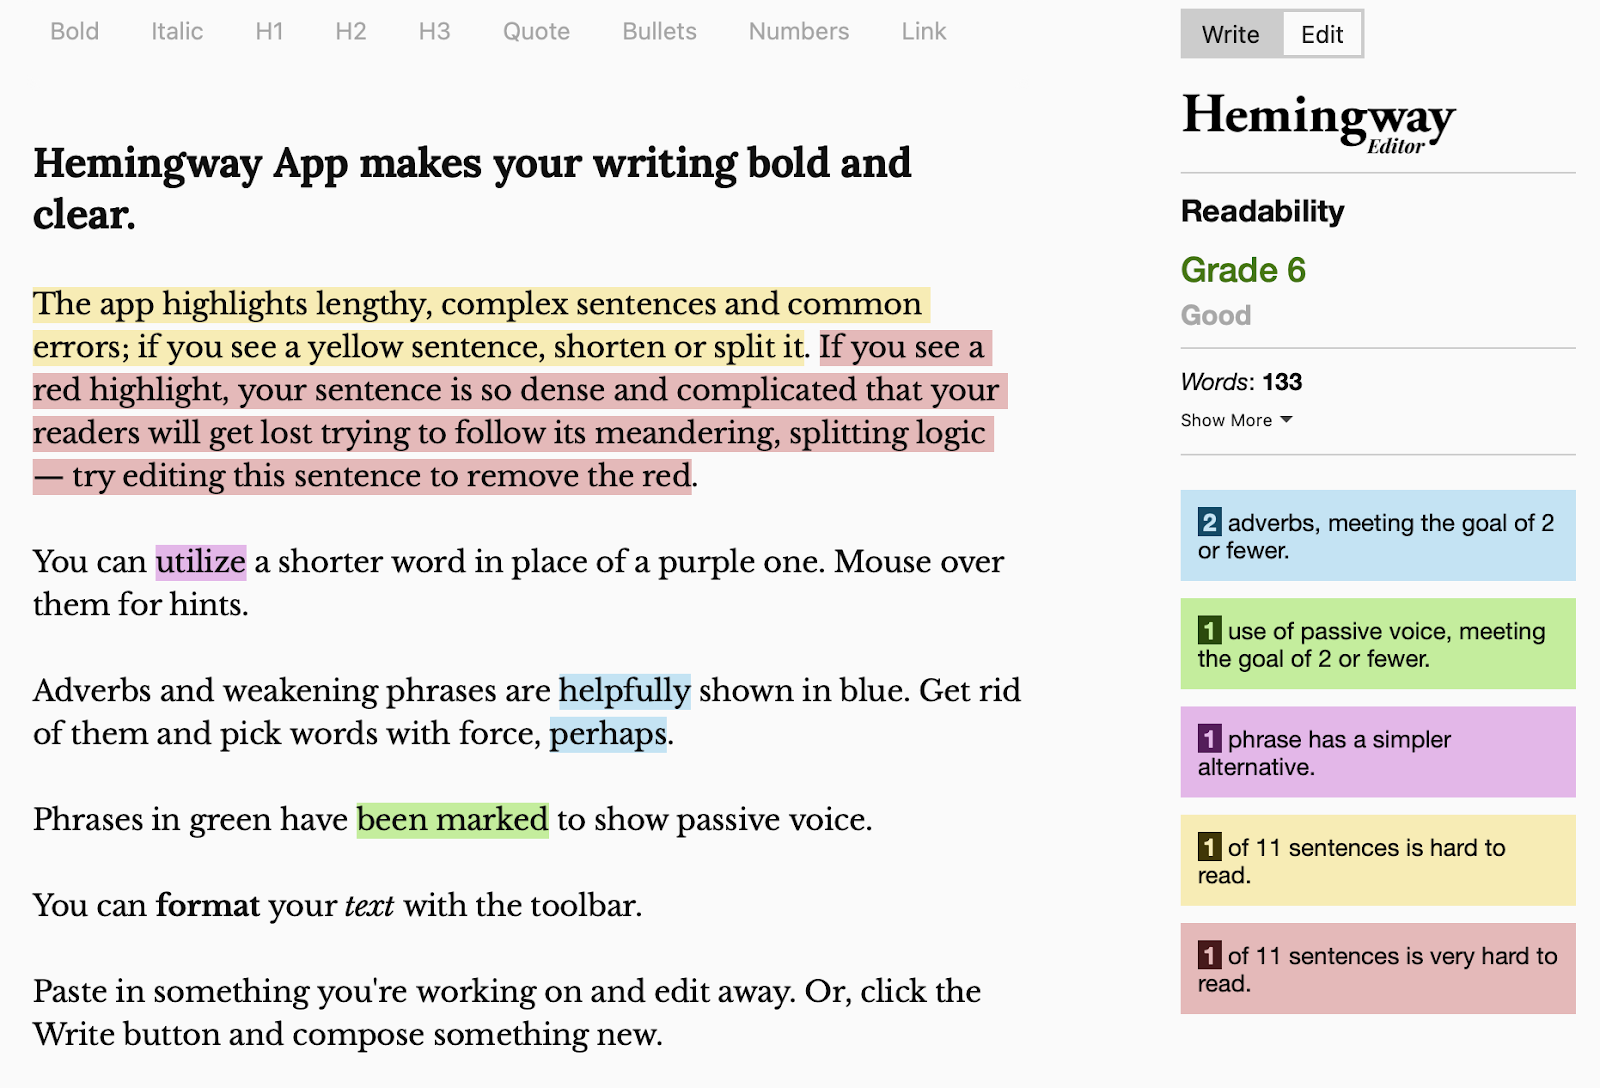1600x1088 pixels.
Task: Click the blue highlighted word 'perhaps'
Action: [608, 734]
